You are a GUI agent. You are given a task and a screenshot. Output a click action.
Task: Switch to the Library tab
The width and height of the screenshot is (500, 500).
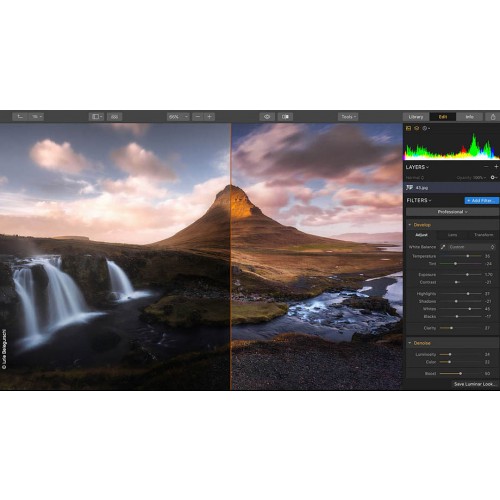(416, 117)
